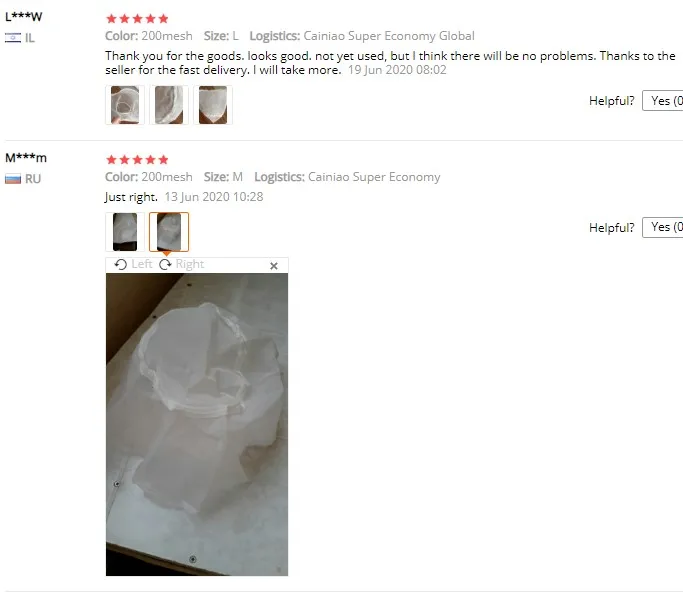Image resolution: width=683 pixels, height=603 pixels.
Task: Click the rotate right arrow icon
Action: pos(165,264)
